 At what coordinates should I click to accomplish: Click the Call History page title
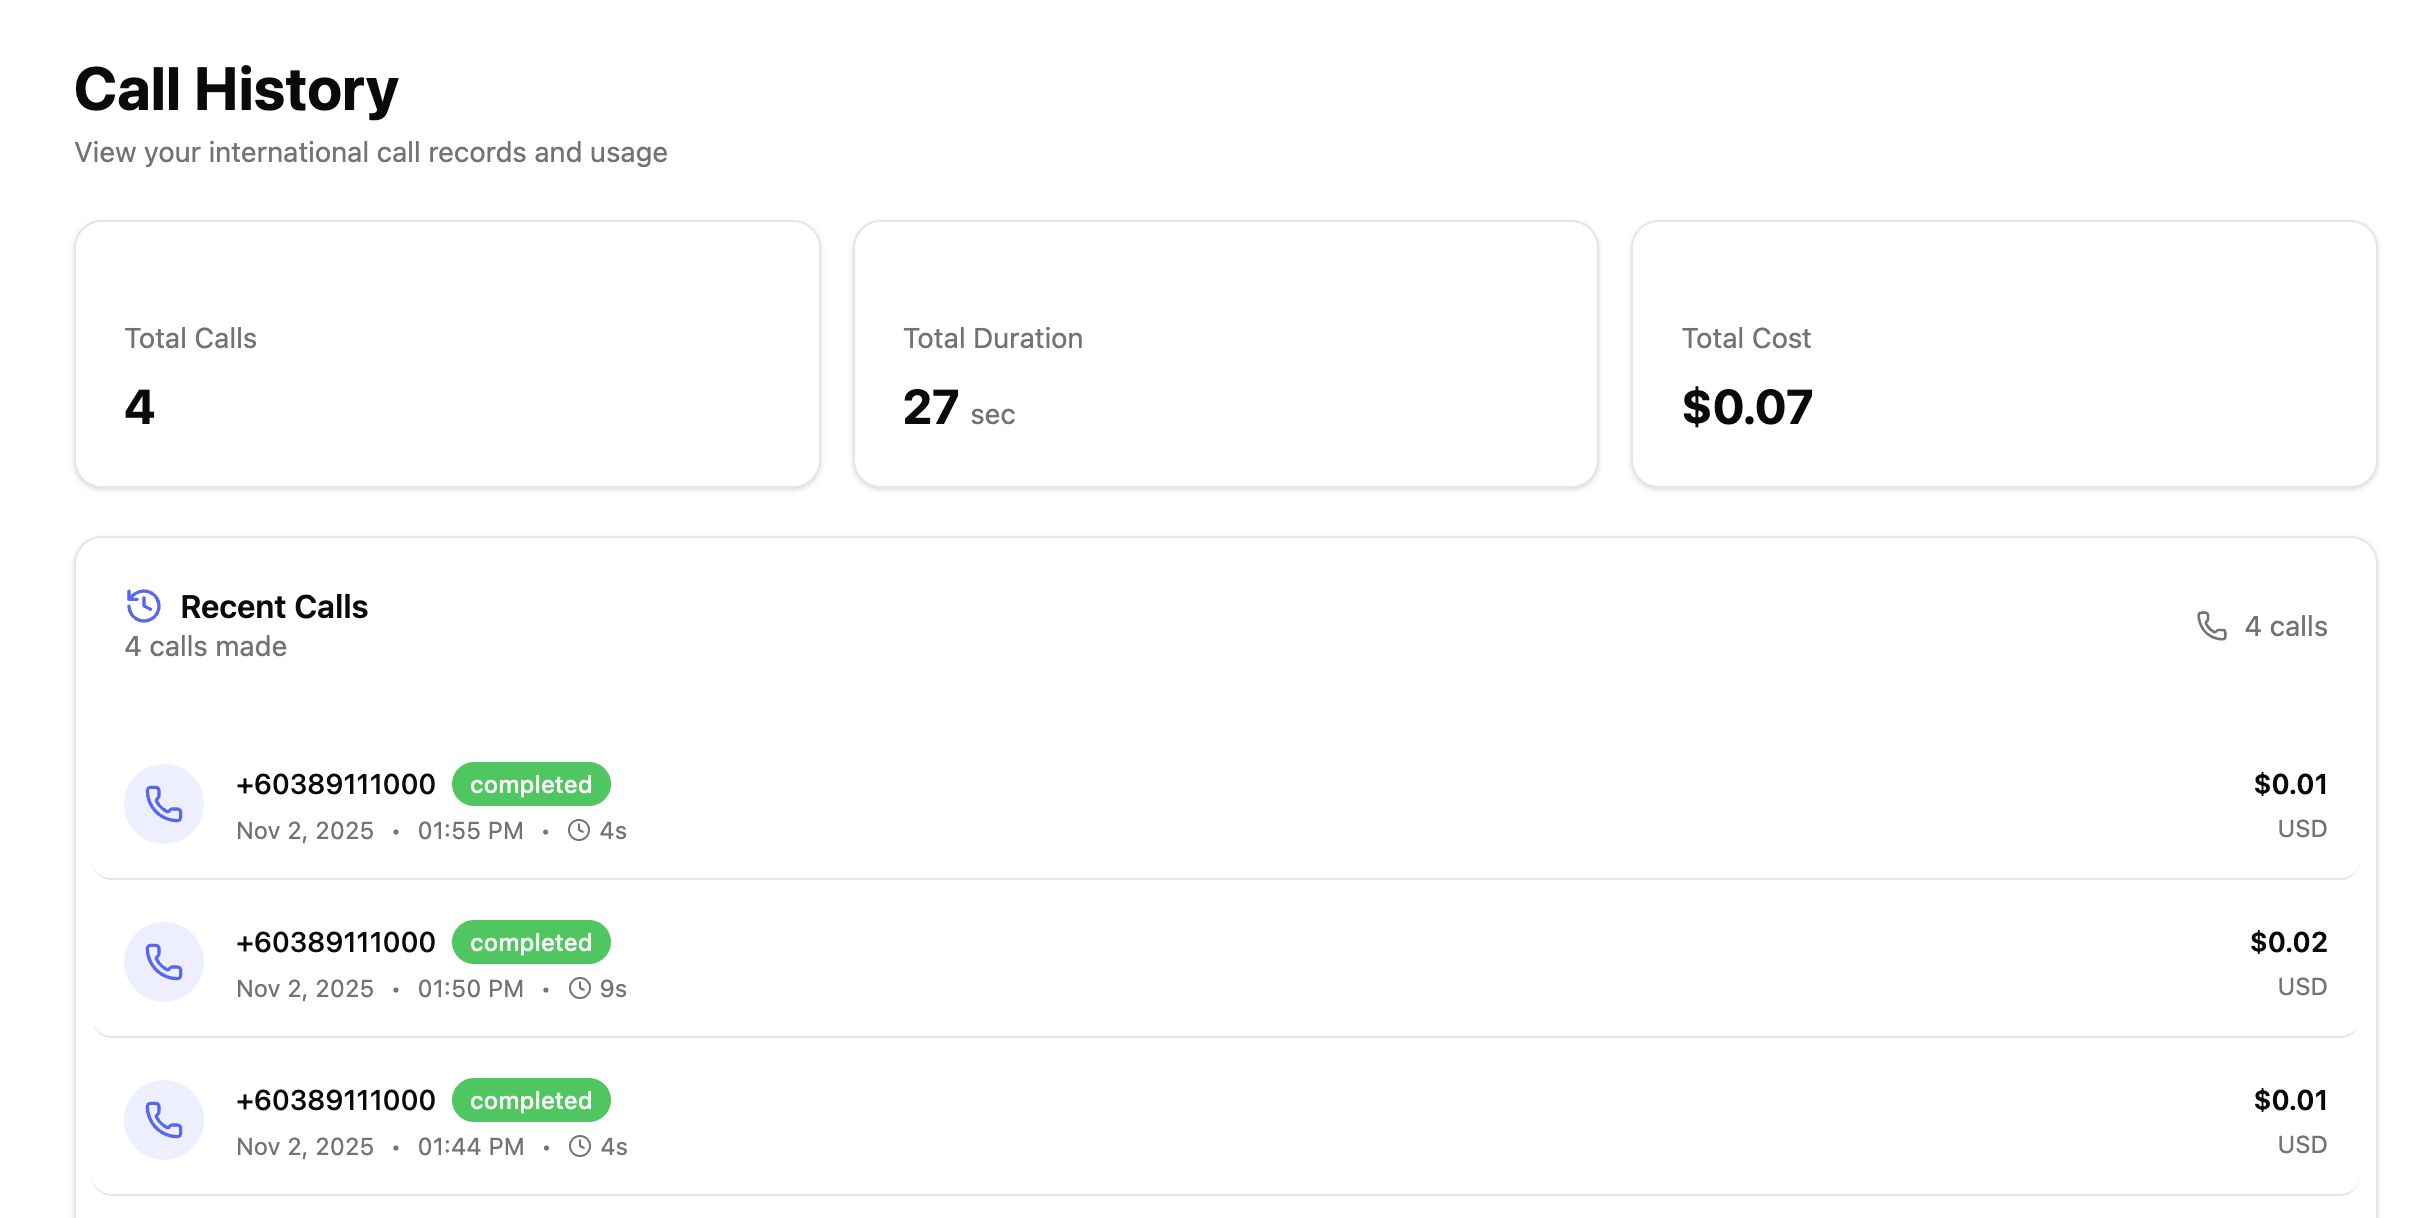[x=236, y=90]
